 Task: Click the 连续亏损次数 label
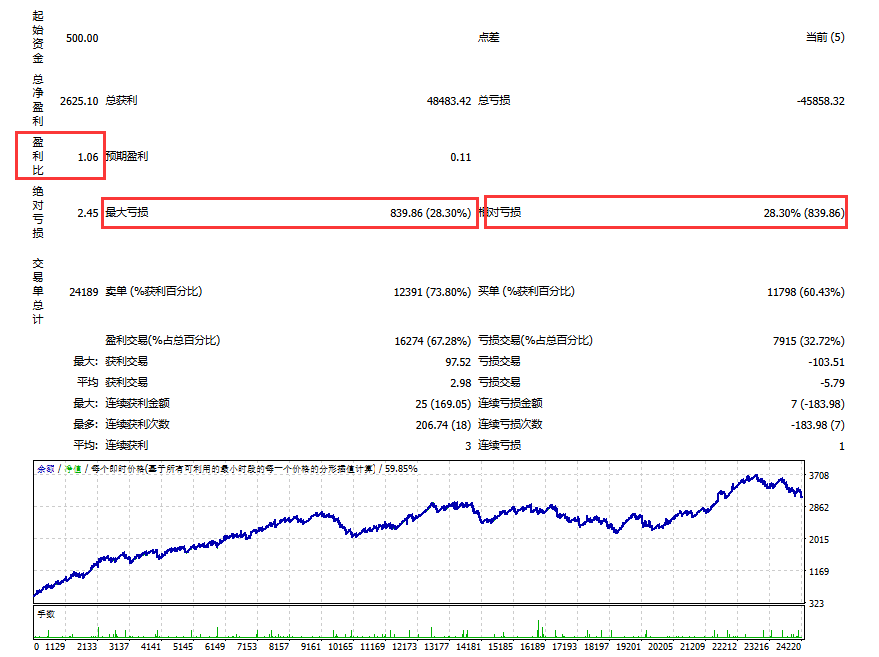coord(510,424)
